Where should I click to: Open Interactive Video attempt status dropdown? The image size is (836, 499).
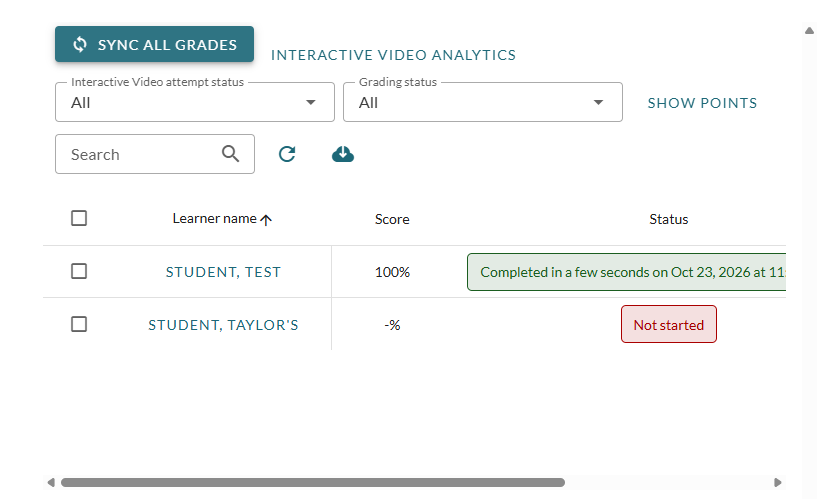tap(195, 102)
